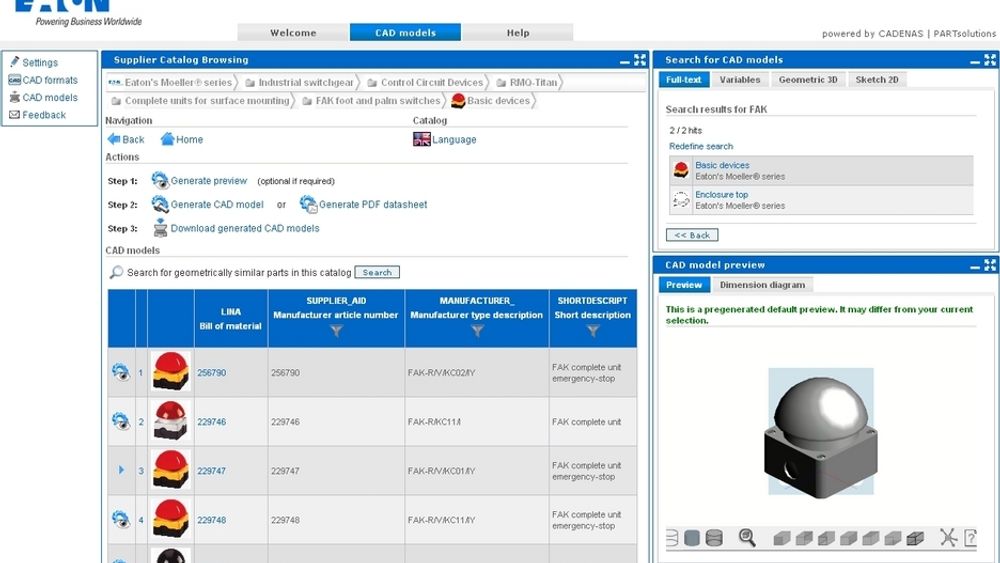Select the Sketch 2D search tab
Image resolution: width=1000 pixels, height=563 pixels.
coord(877,80)
